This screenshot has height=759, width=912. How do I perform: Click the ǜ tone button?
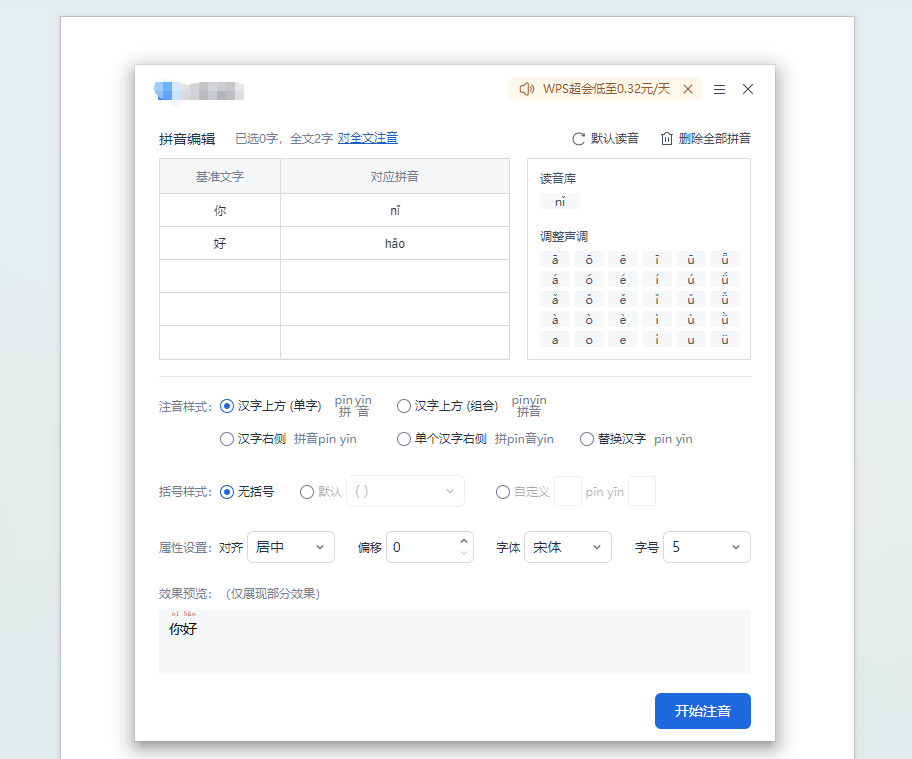[725, 319]
